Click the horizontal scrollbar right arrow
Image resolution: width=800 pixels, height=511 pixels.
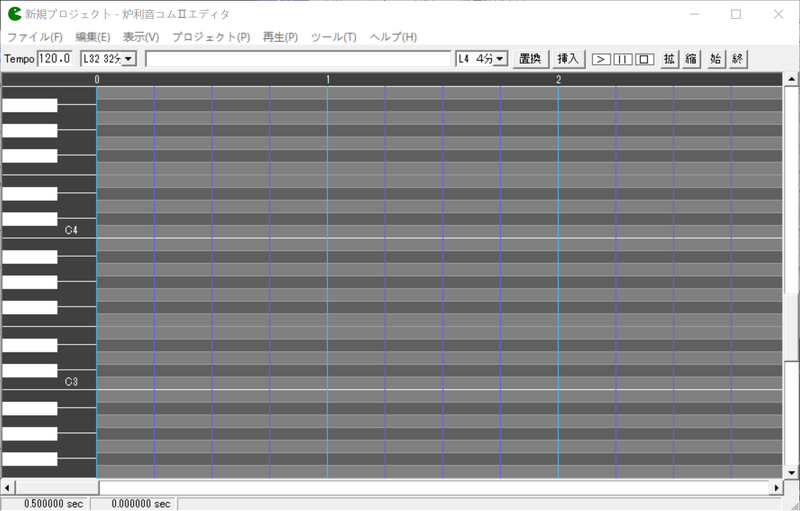click(x=776, y=487)
